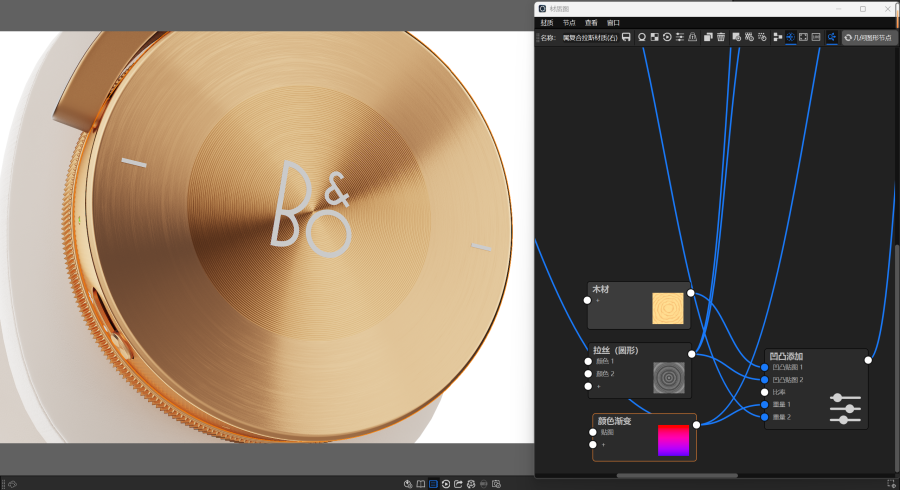Click the 重量 1 input socket

765,405
